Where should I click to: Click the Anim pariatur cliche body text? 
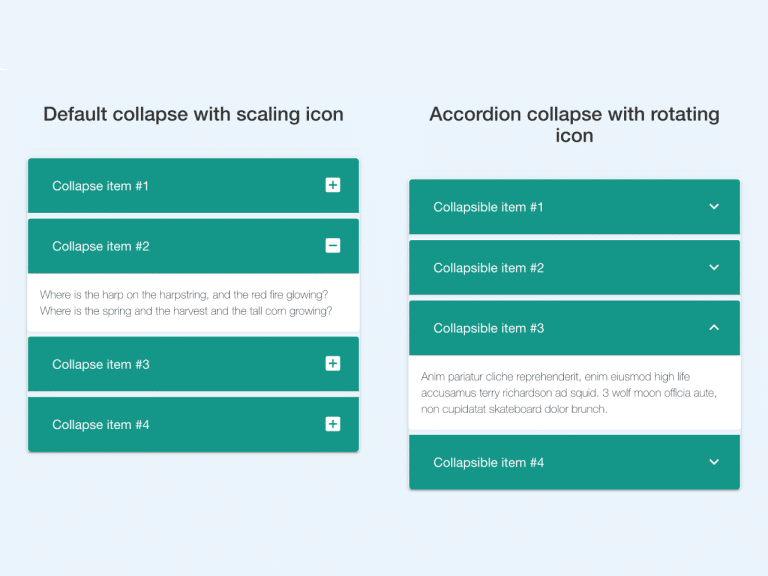pyautogui.click(x=568, y=392)
